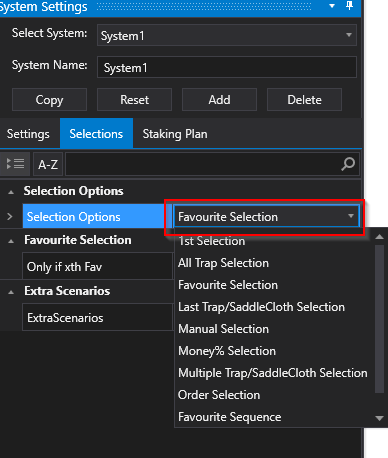Collapse the Selection Options category
This screenshot has height=458, width=388.
coord(11,192)
